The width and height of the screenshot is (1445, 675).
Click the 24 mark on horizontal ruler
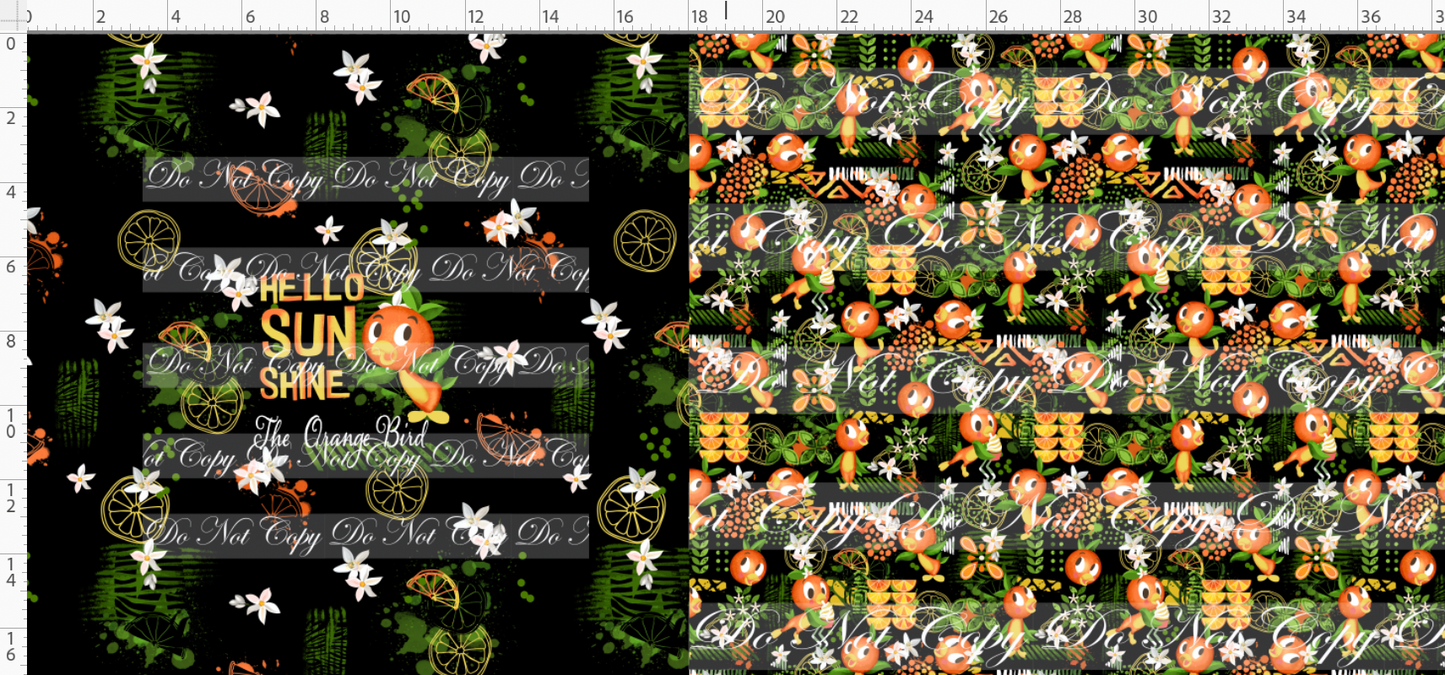[x=923, y=17]
